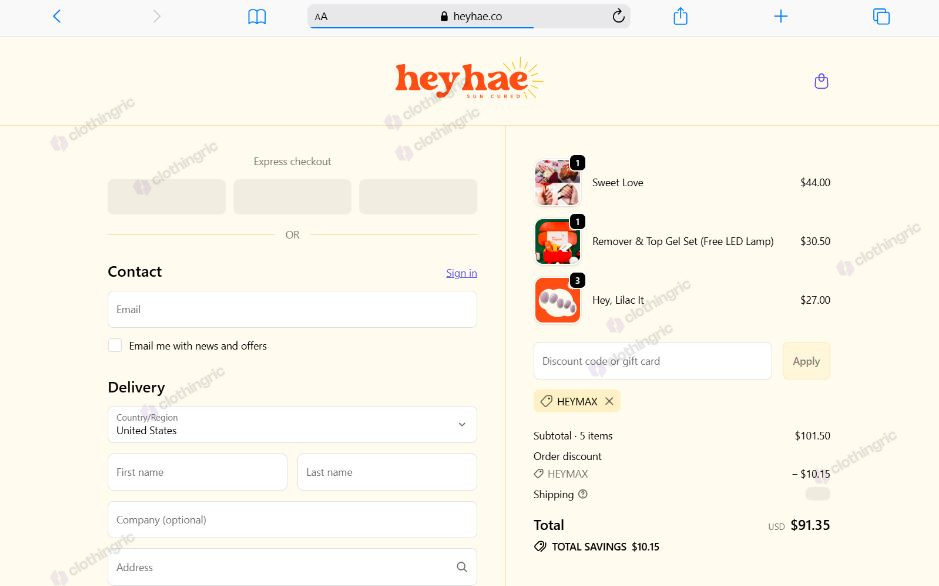
Task: Focus the Email input field
Action: point(292,309)
